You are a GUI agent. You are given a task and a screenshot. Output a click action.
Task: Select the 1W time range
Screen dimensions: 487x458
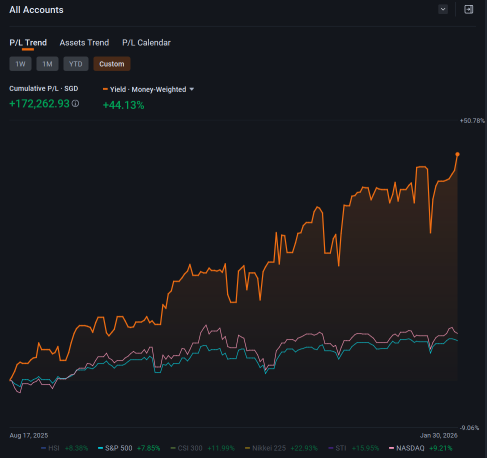tap(20, 64)
